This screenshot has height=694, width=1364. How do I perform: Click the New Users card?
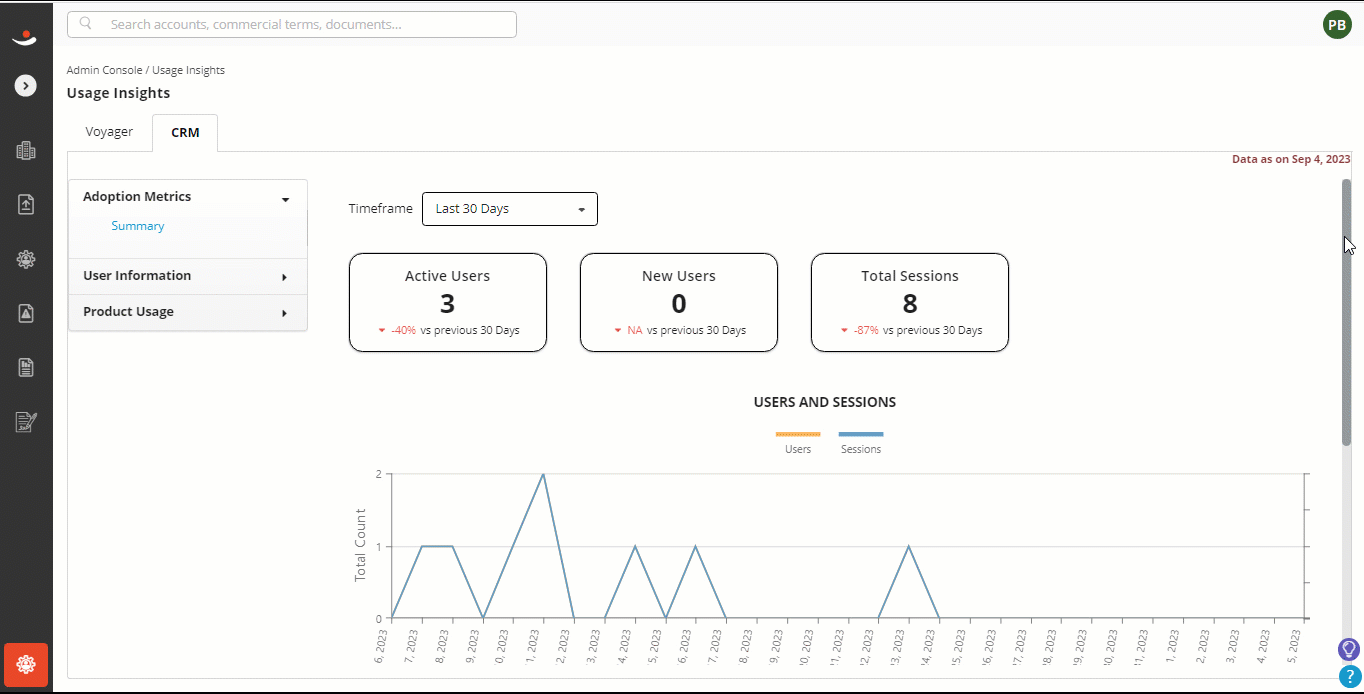[x=679, y=302]
